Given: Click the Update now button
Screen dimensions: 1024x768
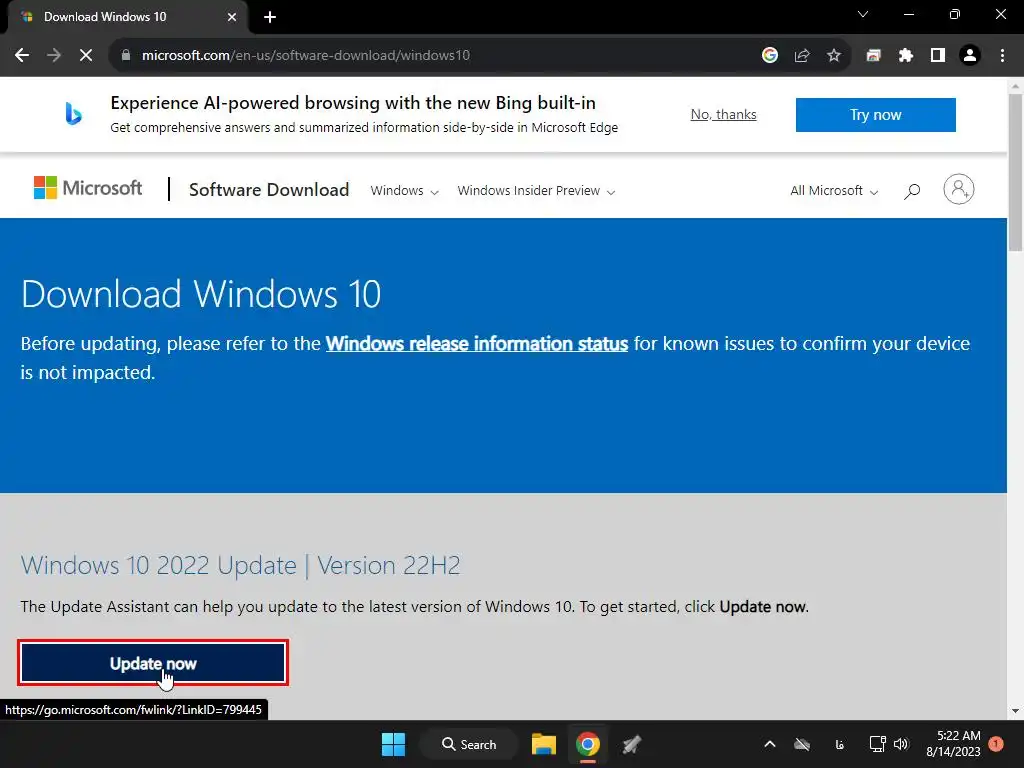Looking at the screenshot, I should (x=153, y=663).
